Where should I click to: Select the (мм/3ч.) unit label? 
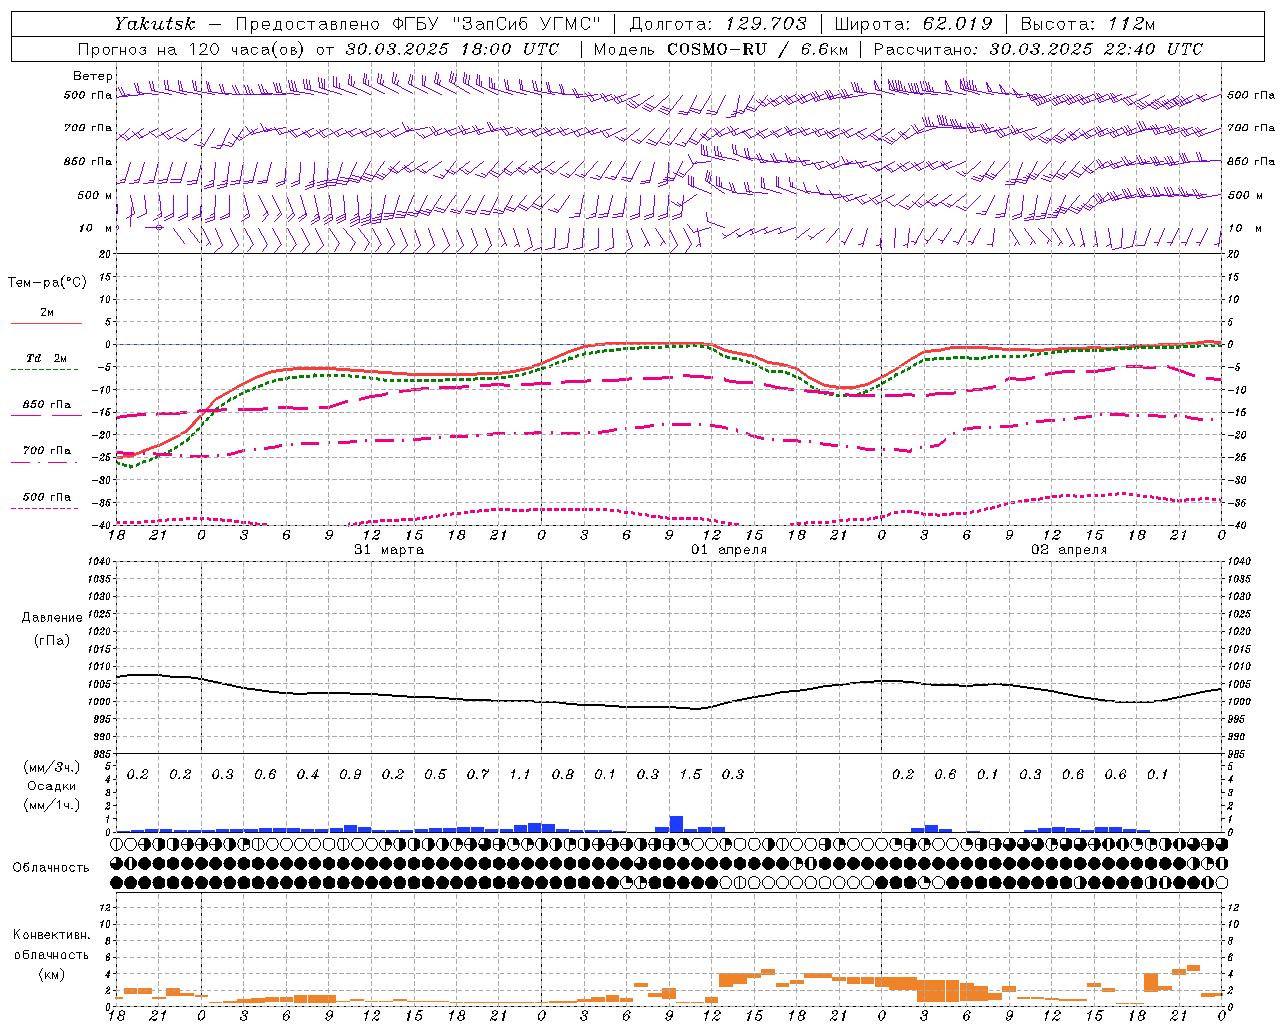pyautogui.click(x=52, y=767)
